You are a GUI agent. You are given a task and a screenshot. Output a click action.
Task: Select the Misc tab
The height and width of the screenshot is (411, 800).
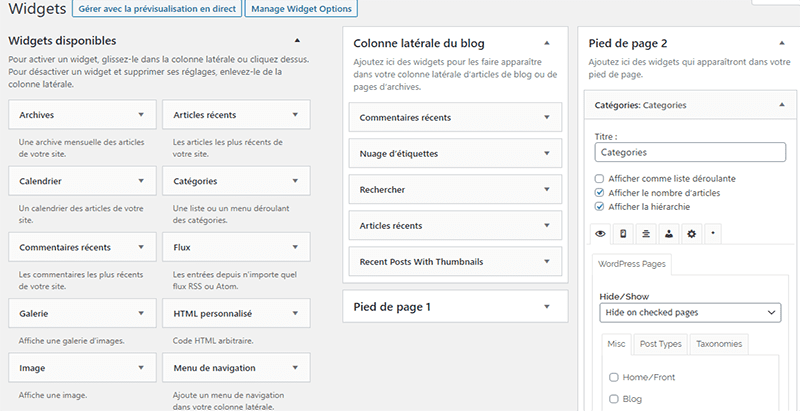[616, 344]
